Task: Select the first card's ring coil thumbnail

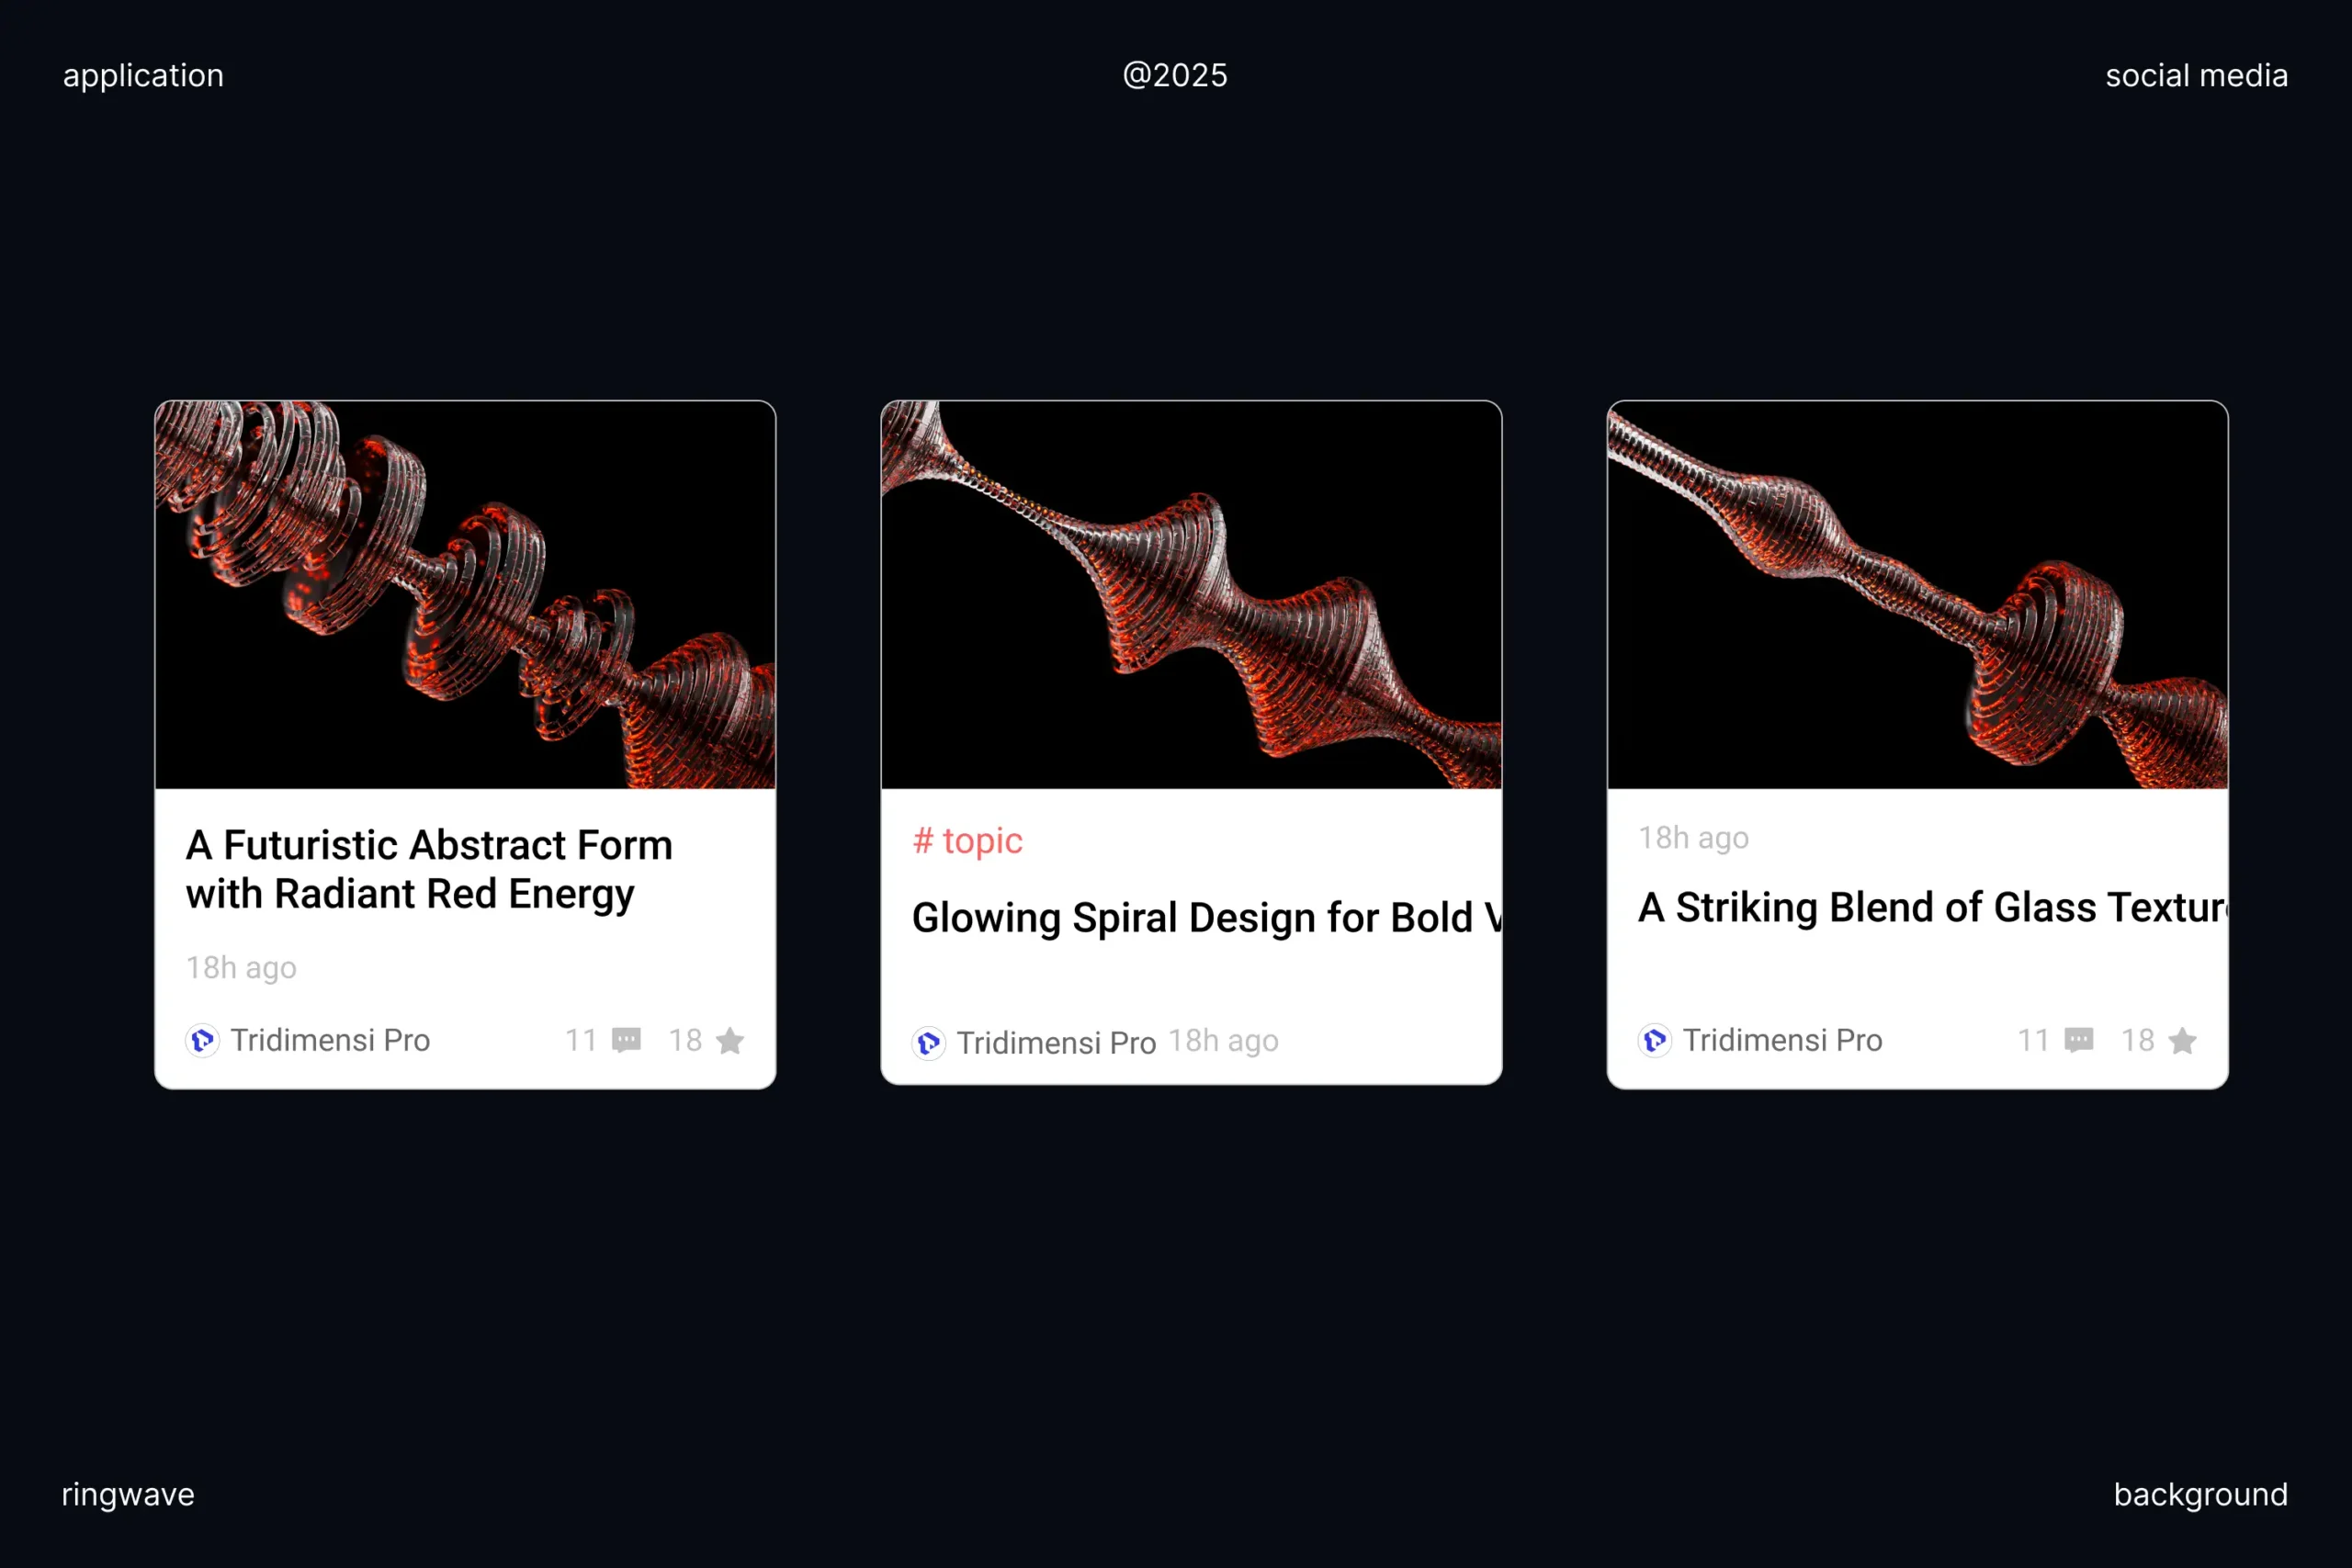Action: 465,595
